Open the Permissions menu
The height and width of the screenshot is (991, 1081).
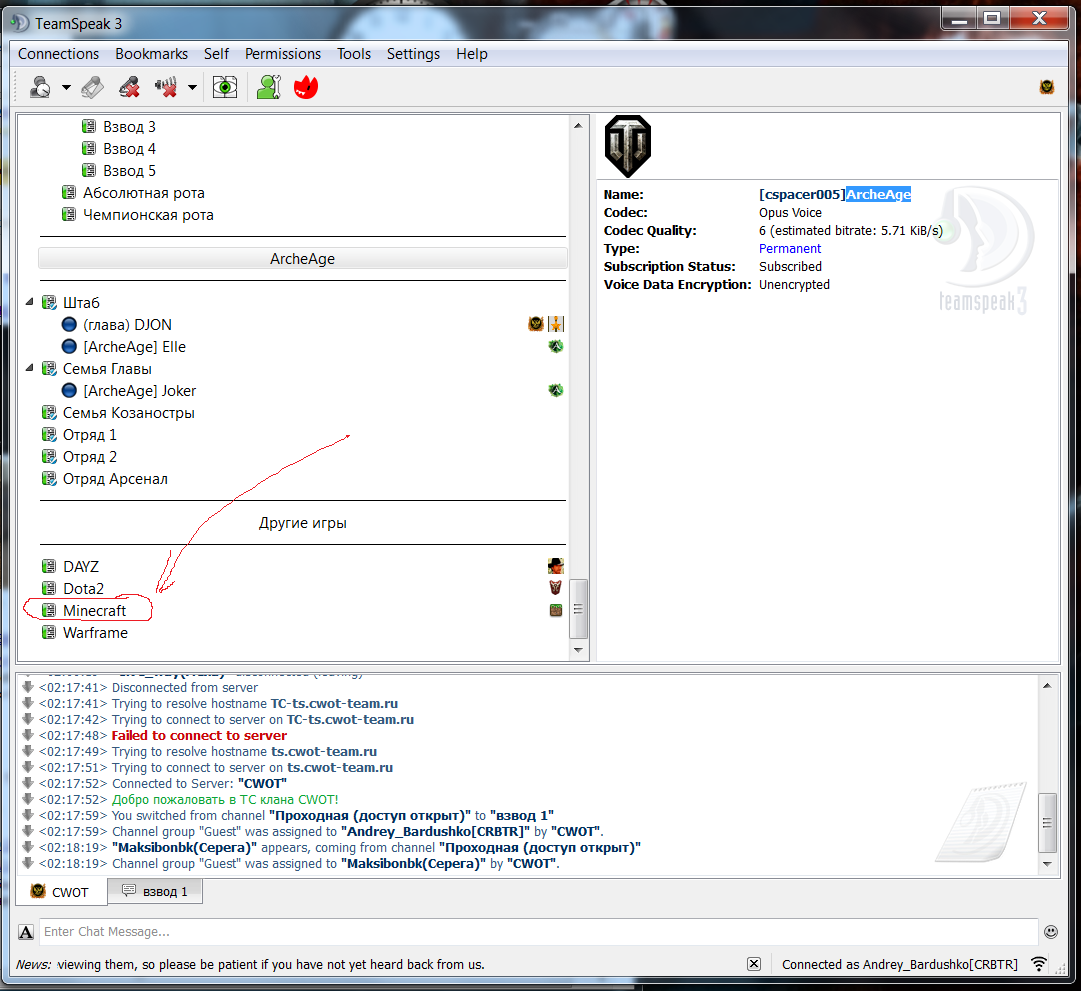pyautogui.click(x=283, y=54)
